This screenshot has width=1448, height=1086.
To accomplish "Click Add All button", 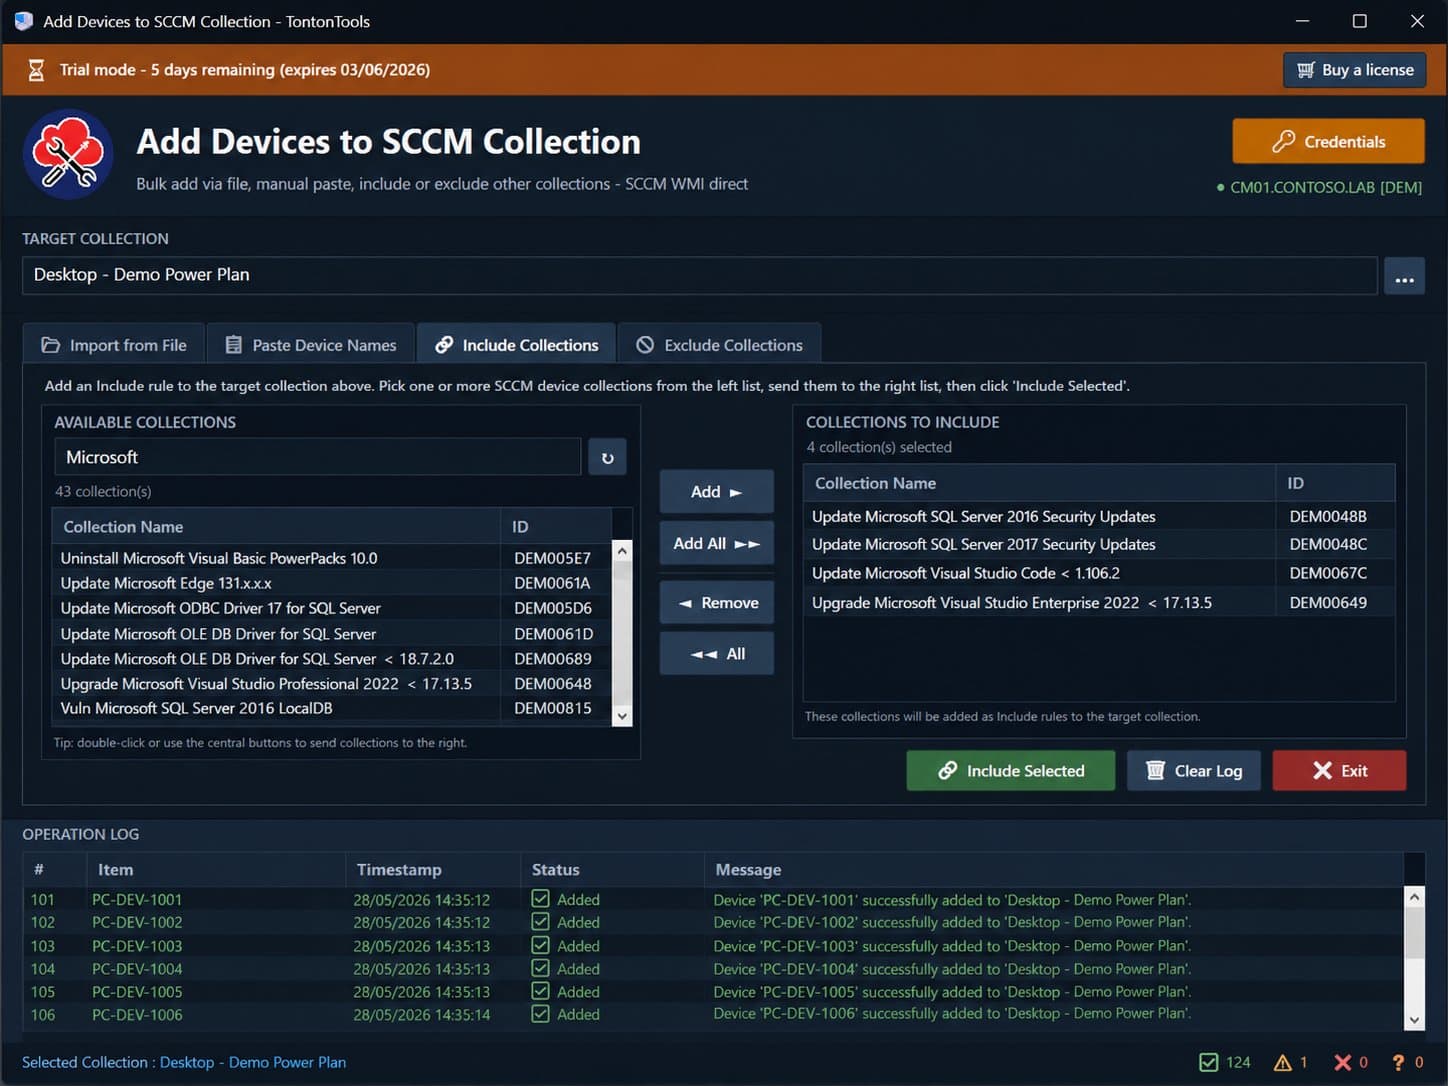I will pyautogui.click(x=716, y=543).
